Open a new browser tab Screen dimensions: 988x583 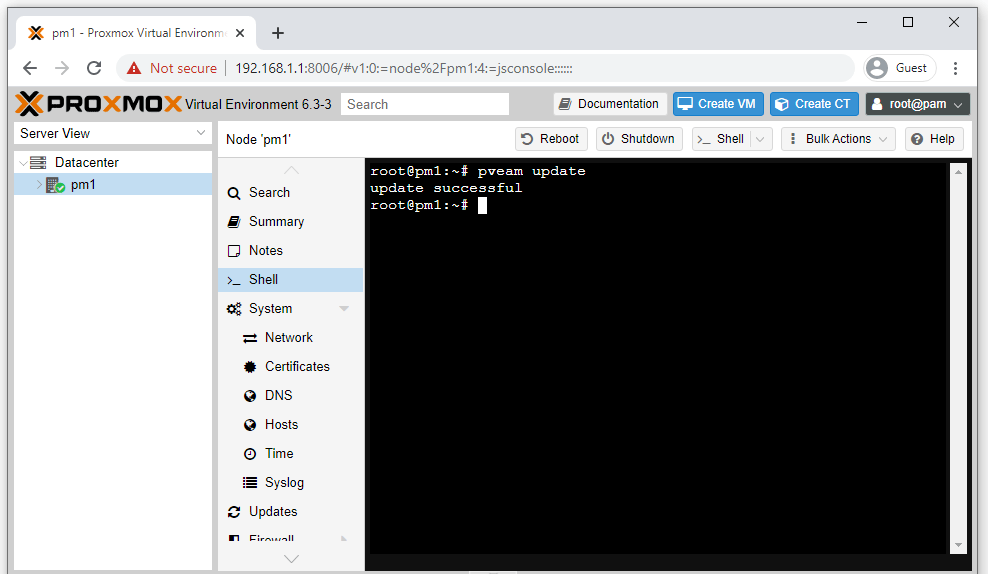point(278,33)
